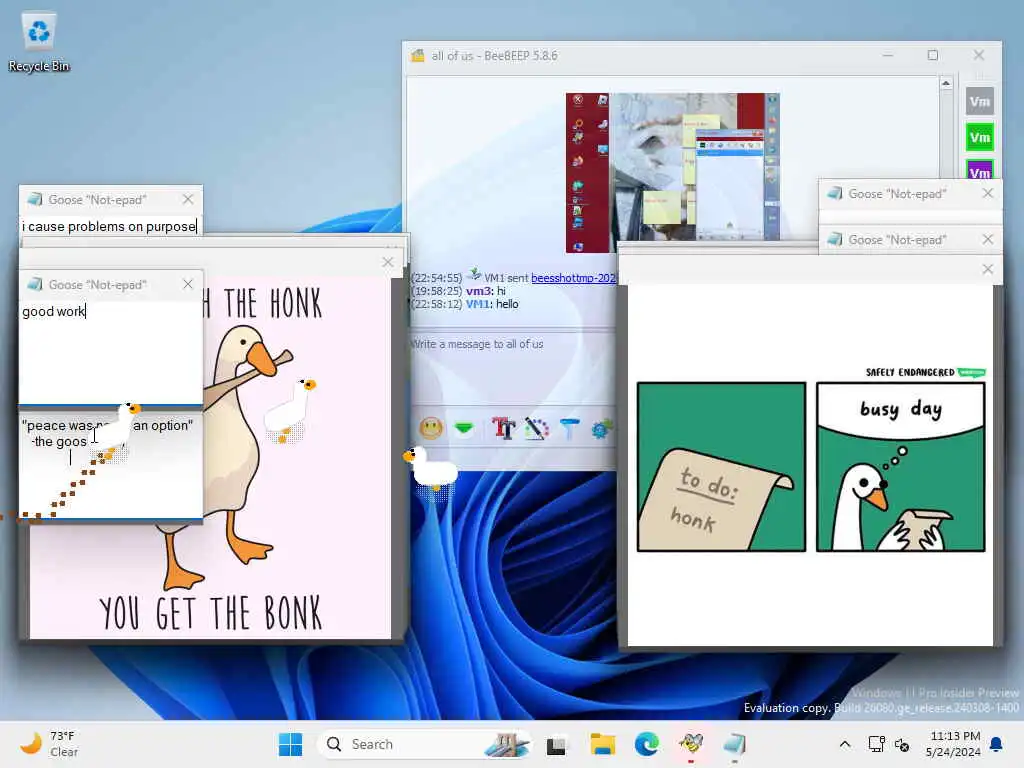Screen dimensions: 1024x768
Task: Open the green down-arrow menu in BeeBEEP toolbar
Action: point(464,428)
